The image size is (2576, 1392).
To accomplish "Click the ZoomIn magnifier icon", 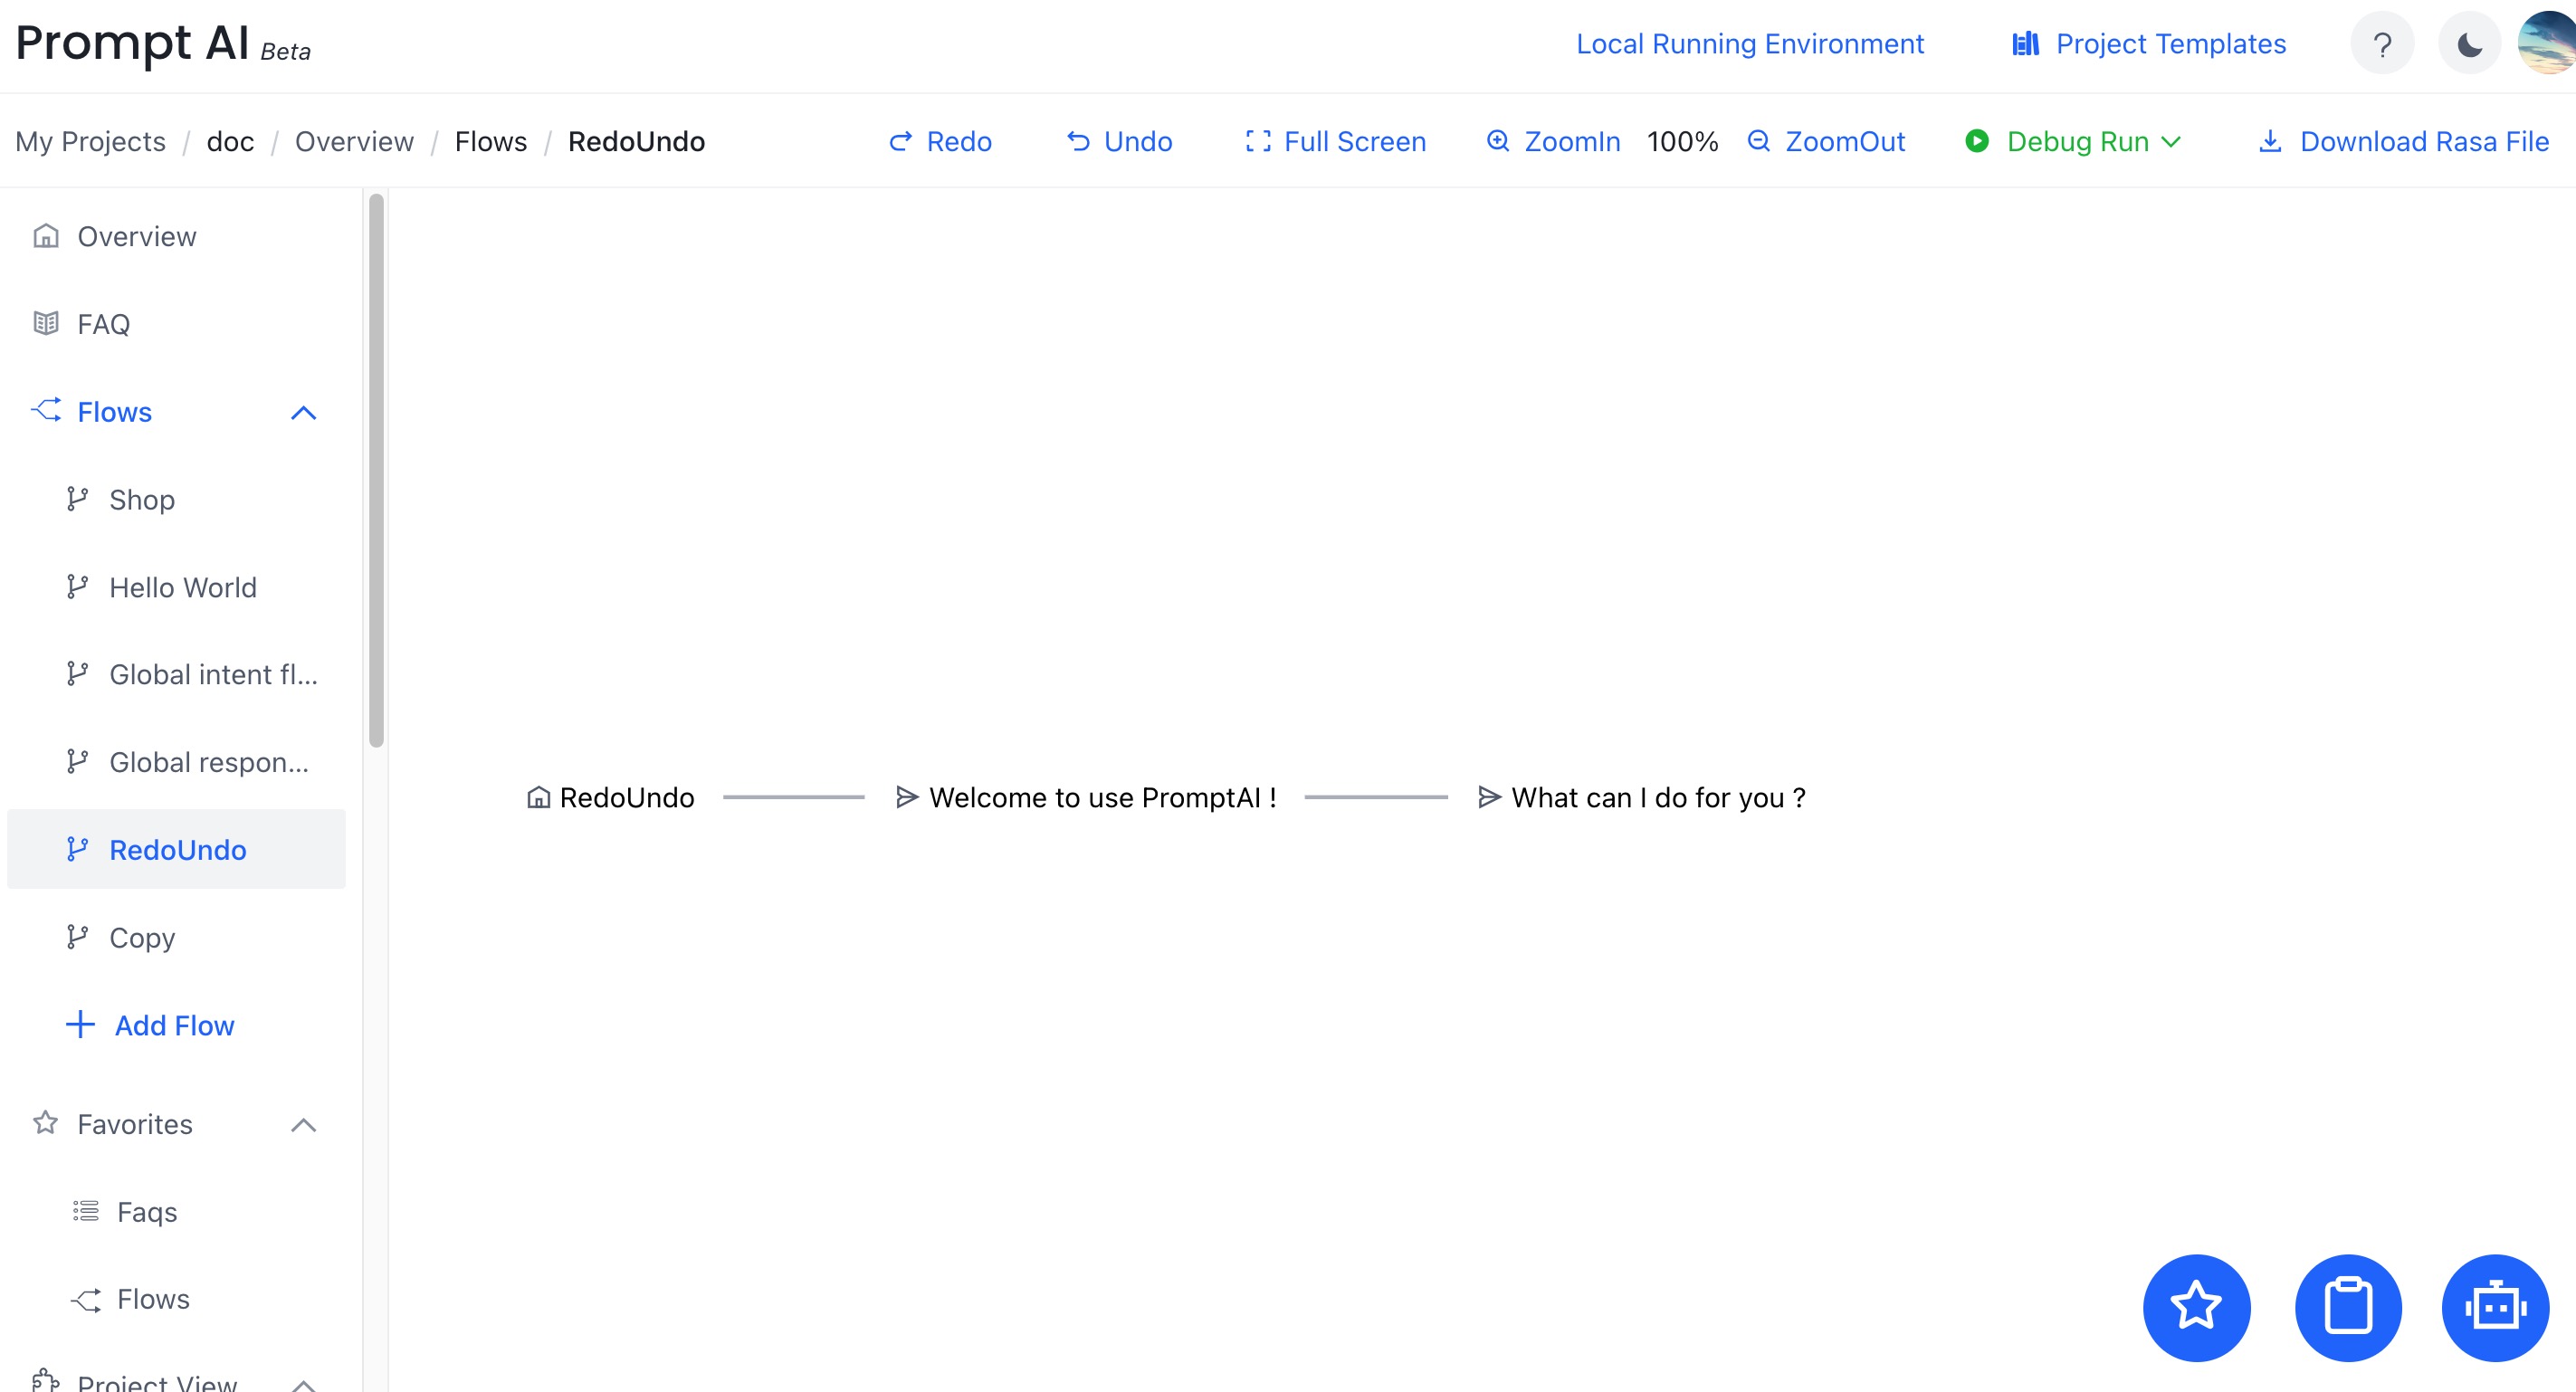I will [x=1498, y=141].
